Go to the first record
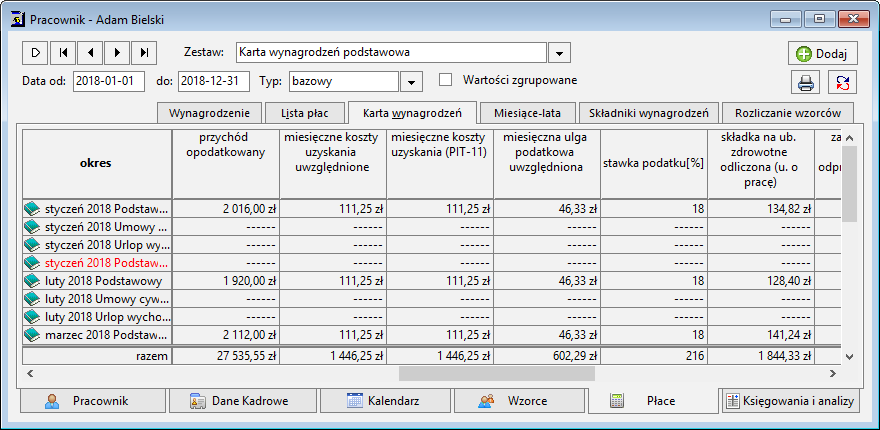This screenshot has height=430, width=880. point(63,52)
